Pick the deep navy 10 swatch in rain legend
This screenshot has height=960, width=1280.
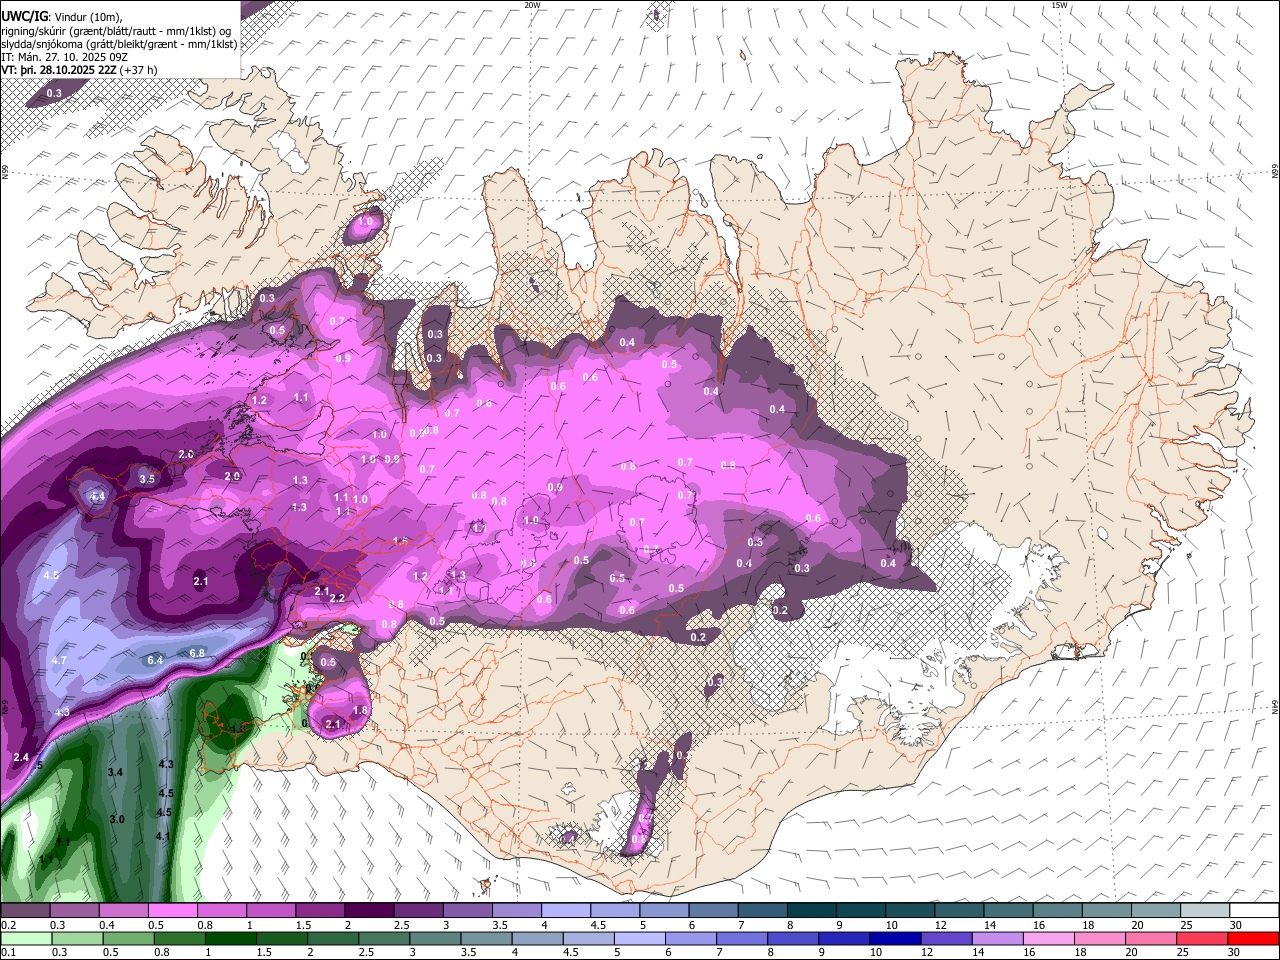point(893,938)
